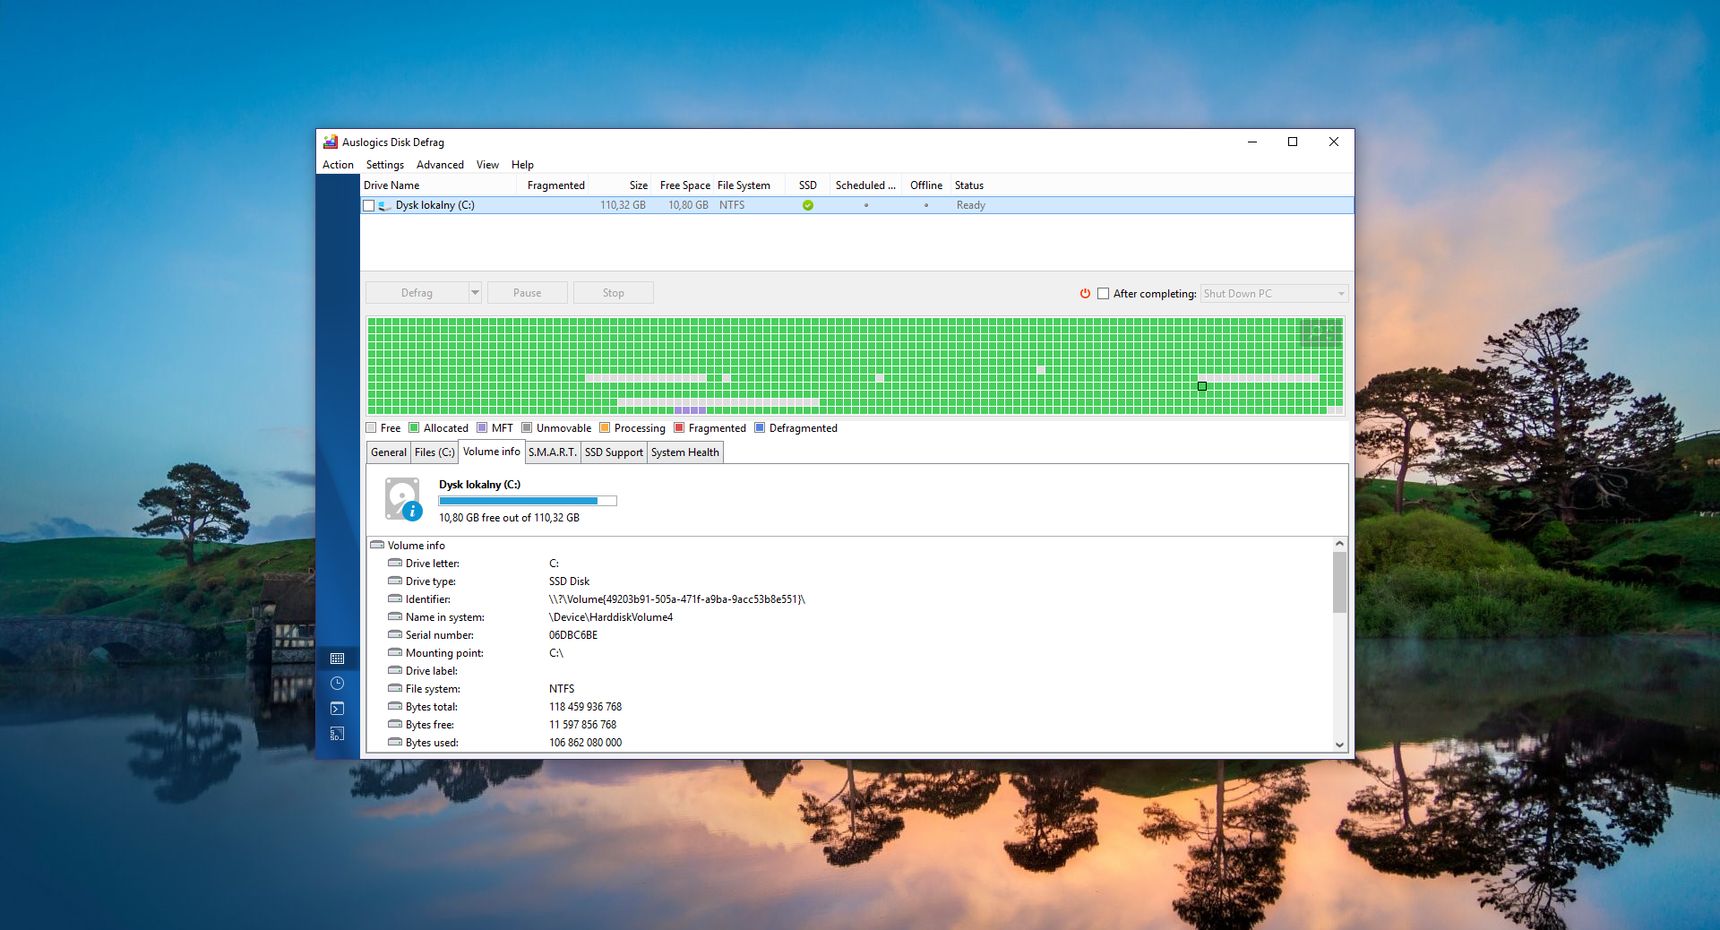This screenshot has height=930, width=1720.
Task: Tick the Dysk lokalny (C:) drive checkbox
Action: coord(369,205)
